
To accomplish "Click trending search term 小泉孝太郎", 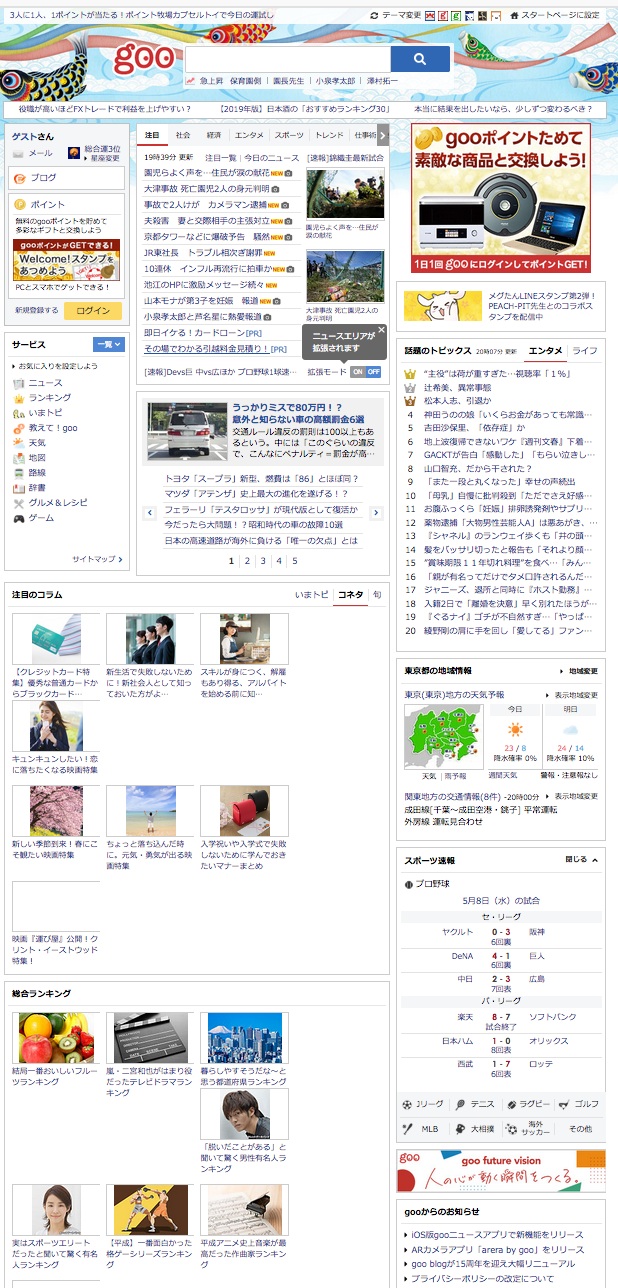I will [x=335, y=80].
